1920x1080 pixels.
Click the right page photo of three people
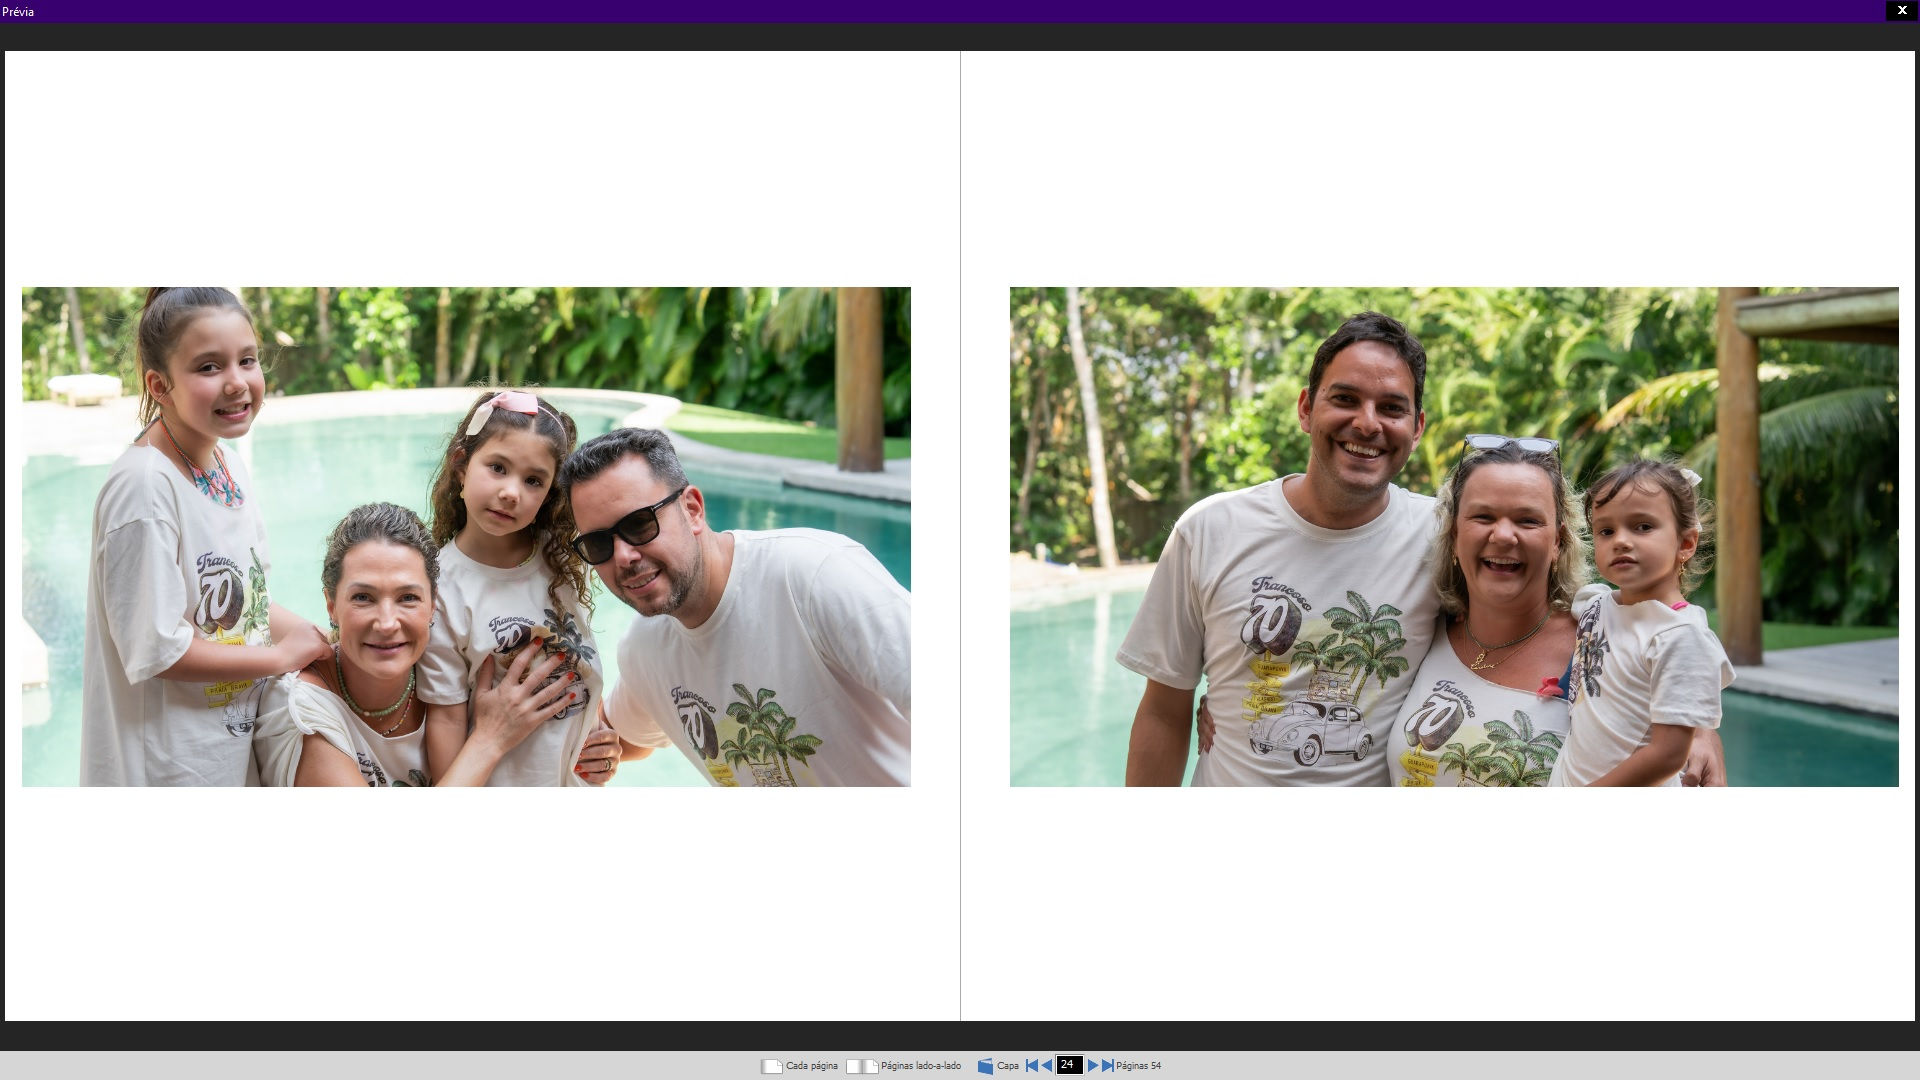[1453, 537]
